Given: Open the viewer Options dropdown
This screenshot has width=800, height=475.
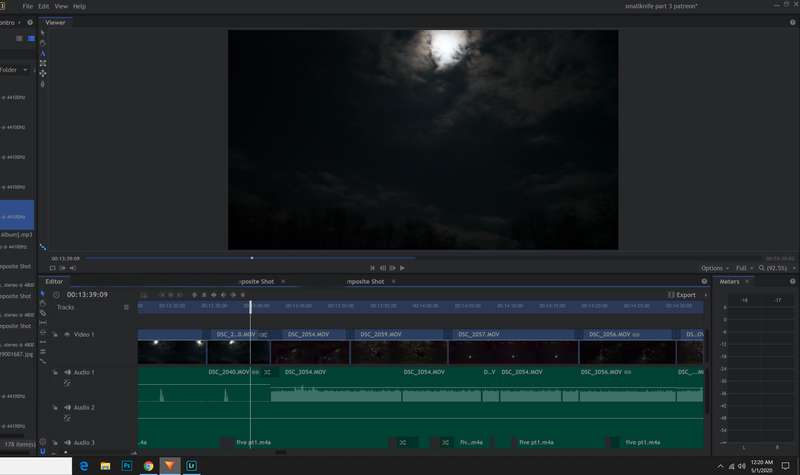Looking at the screenshot, I should tap(715, 268).
